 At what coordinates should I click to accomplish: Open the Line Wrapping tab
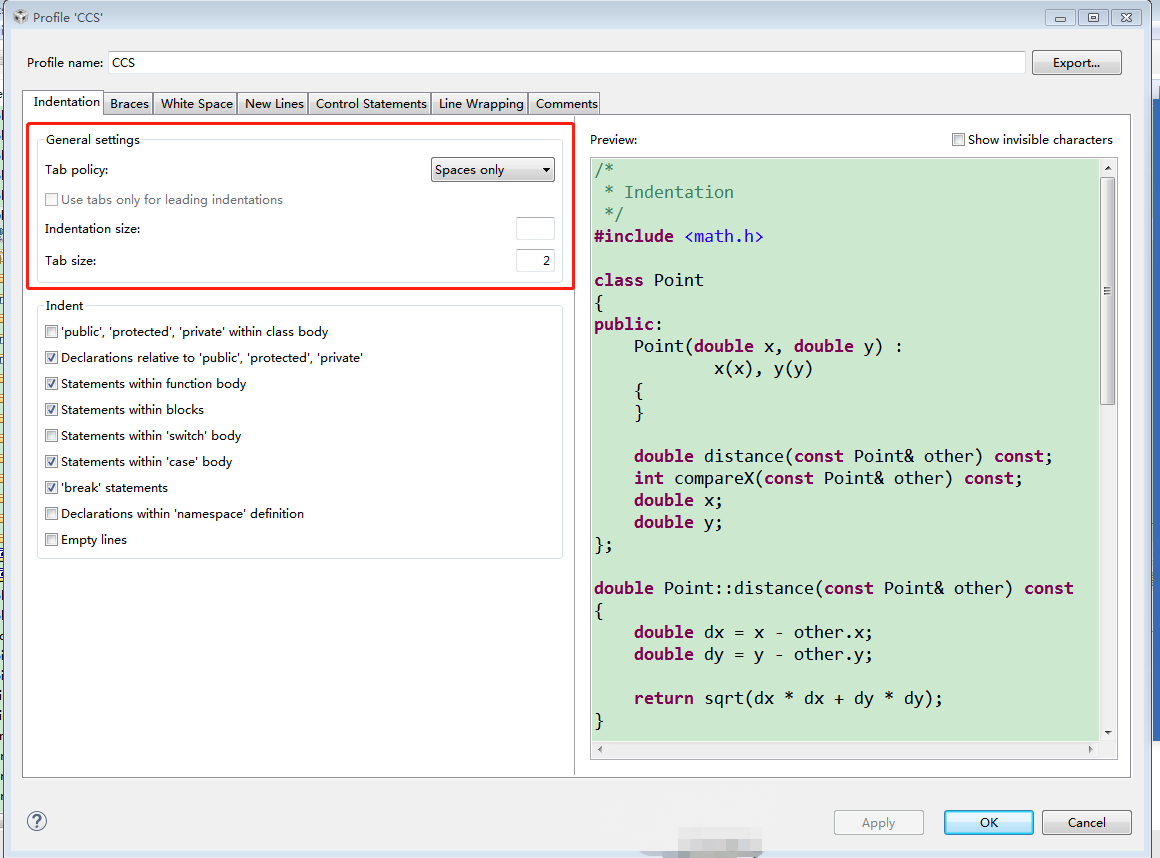coord(479,103)
